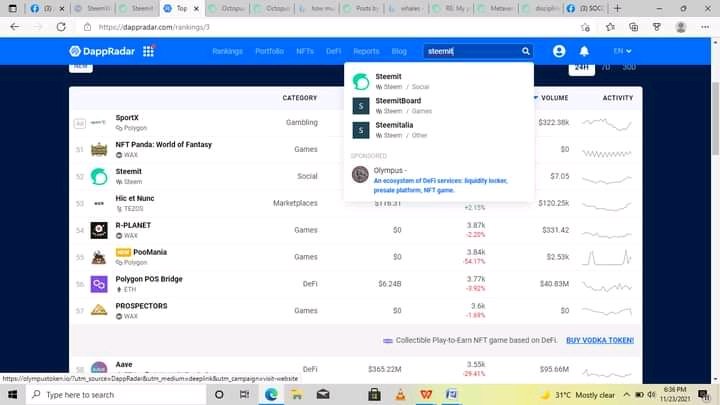This screenshot has width=720, height=405.
Task: Open File Explorer in taskbar
Action: (x=297, y=394)
